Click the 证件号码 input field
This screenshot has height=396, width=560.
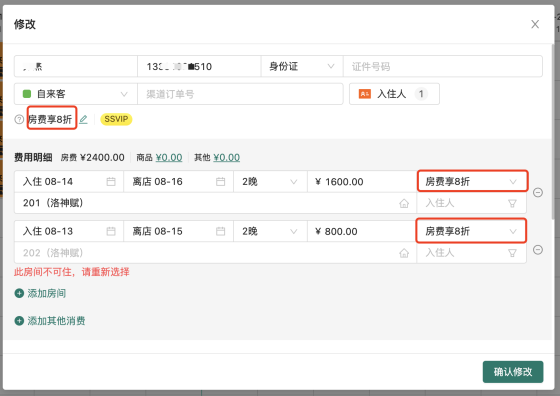pyautogui.click(x=442, y=66)
